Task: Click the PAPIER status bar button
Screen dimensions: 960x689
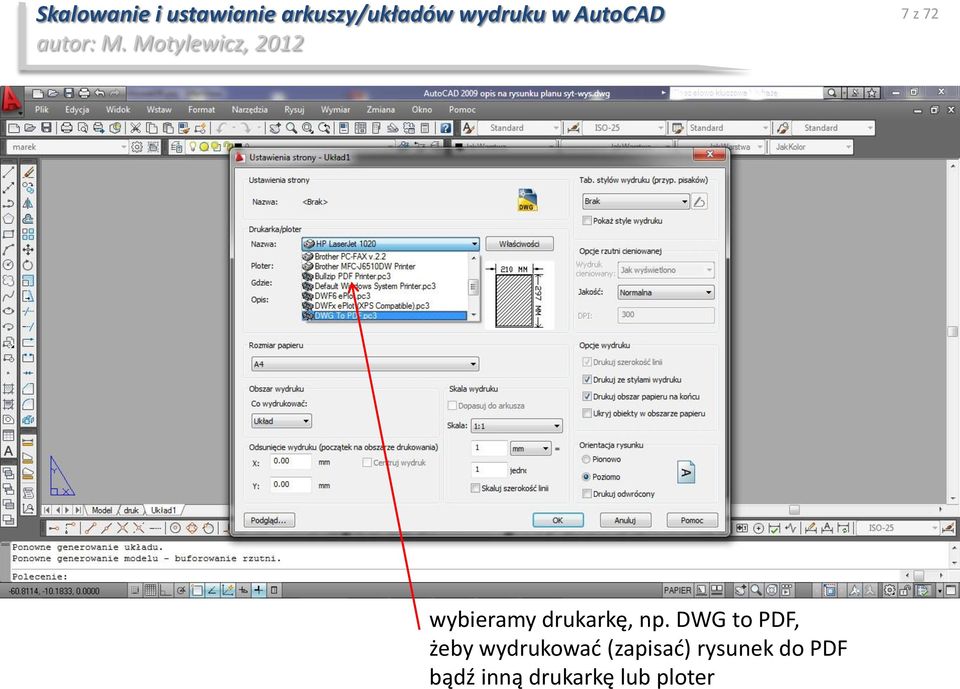Action: click(677, 590)
